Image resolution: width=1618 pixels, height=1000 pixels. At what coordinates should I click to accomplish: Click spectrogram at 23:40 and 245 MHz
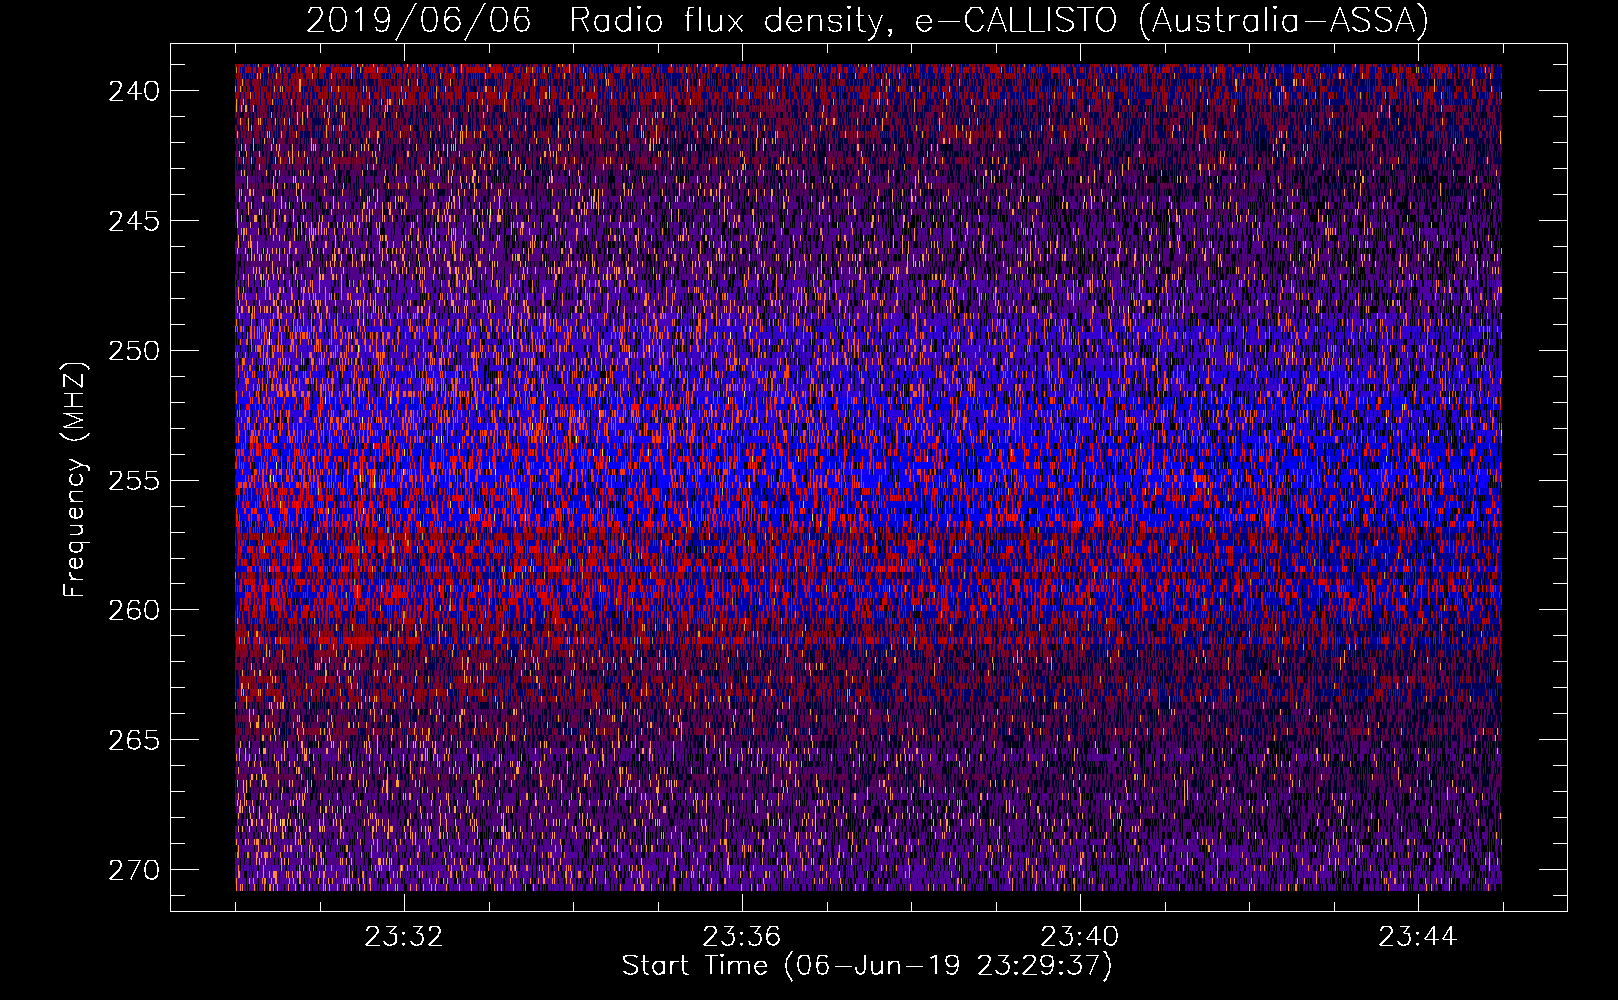[1080, 221]
